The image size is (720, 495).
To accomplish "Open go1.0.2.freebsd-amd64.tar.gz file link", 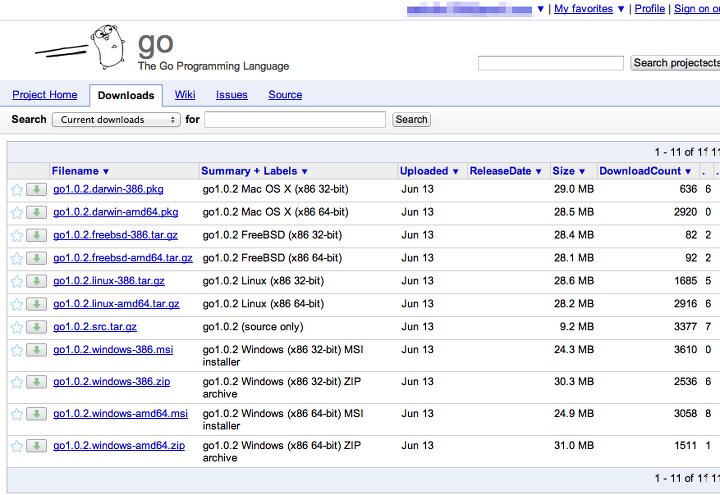I will pos(123,258).
